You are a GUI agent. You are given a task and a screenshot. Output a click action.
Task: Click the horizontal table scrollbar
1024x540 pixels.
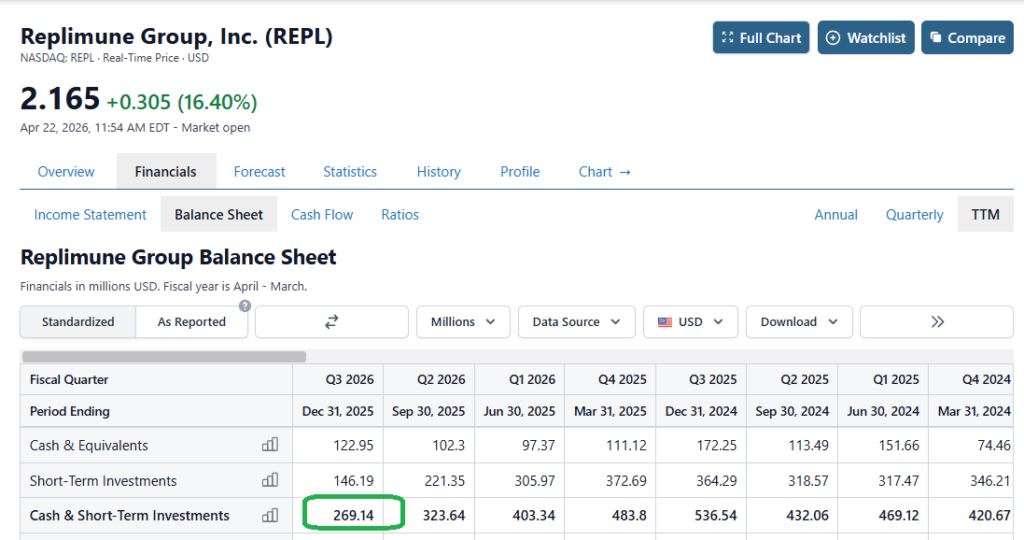164,356
